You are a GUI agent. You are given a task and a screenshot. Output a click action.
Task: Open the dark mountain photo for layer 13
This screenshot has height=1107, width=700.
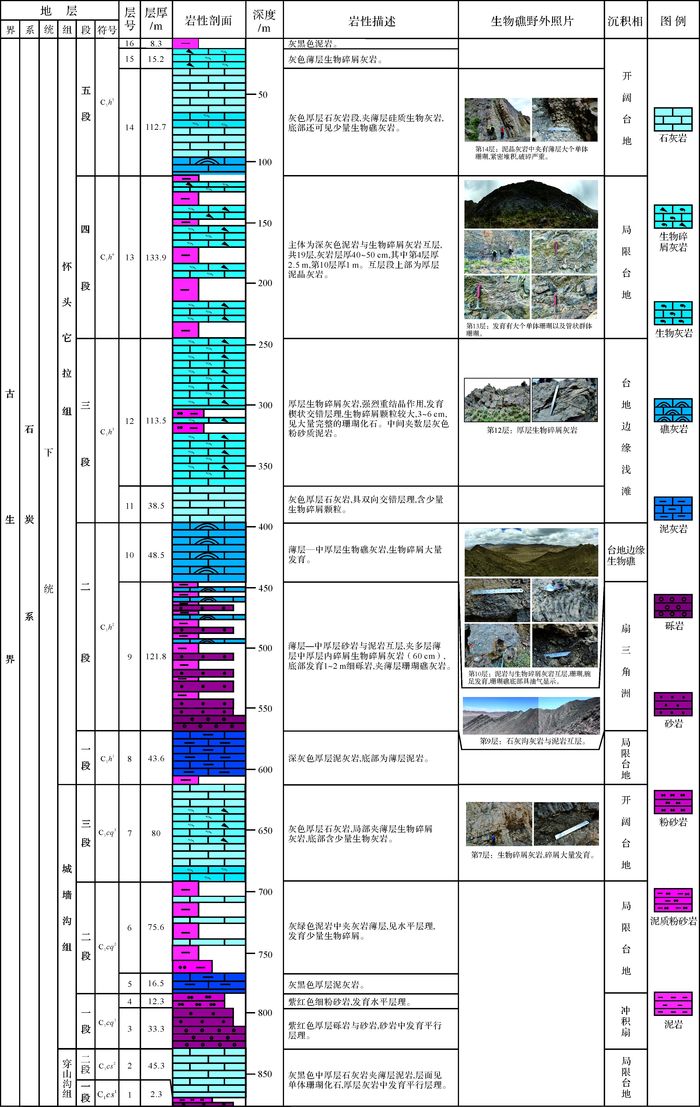tap(531, 204)
